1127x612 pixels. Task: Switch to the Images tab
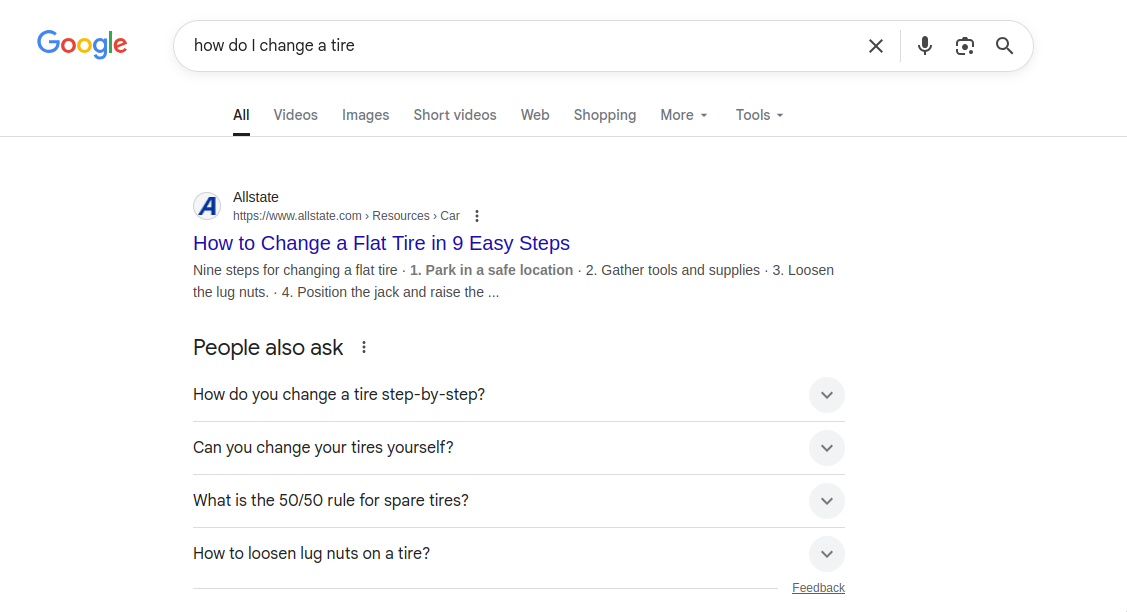point(365,115)
